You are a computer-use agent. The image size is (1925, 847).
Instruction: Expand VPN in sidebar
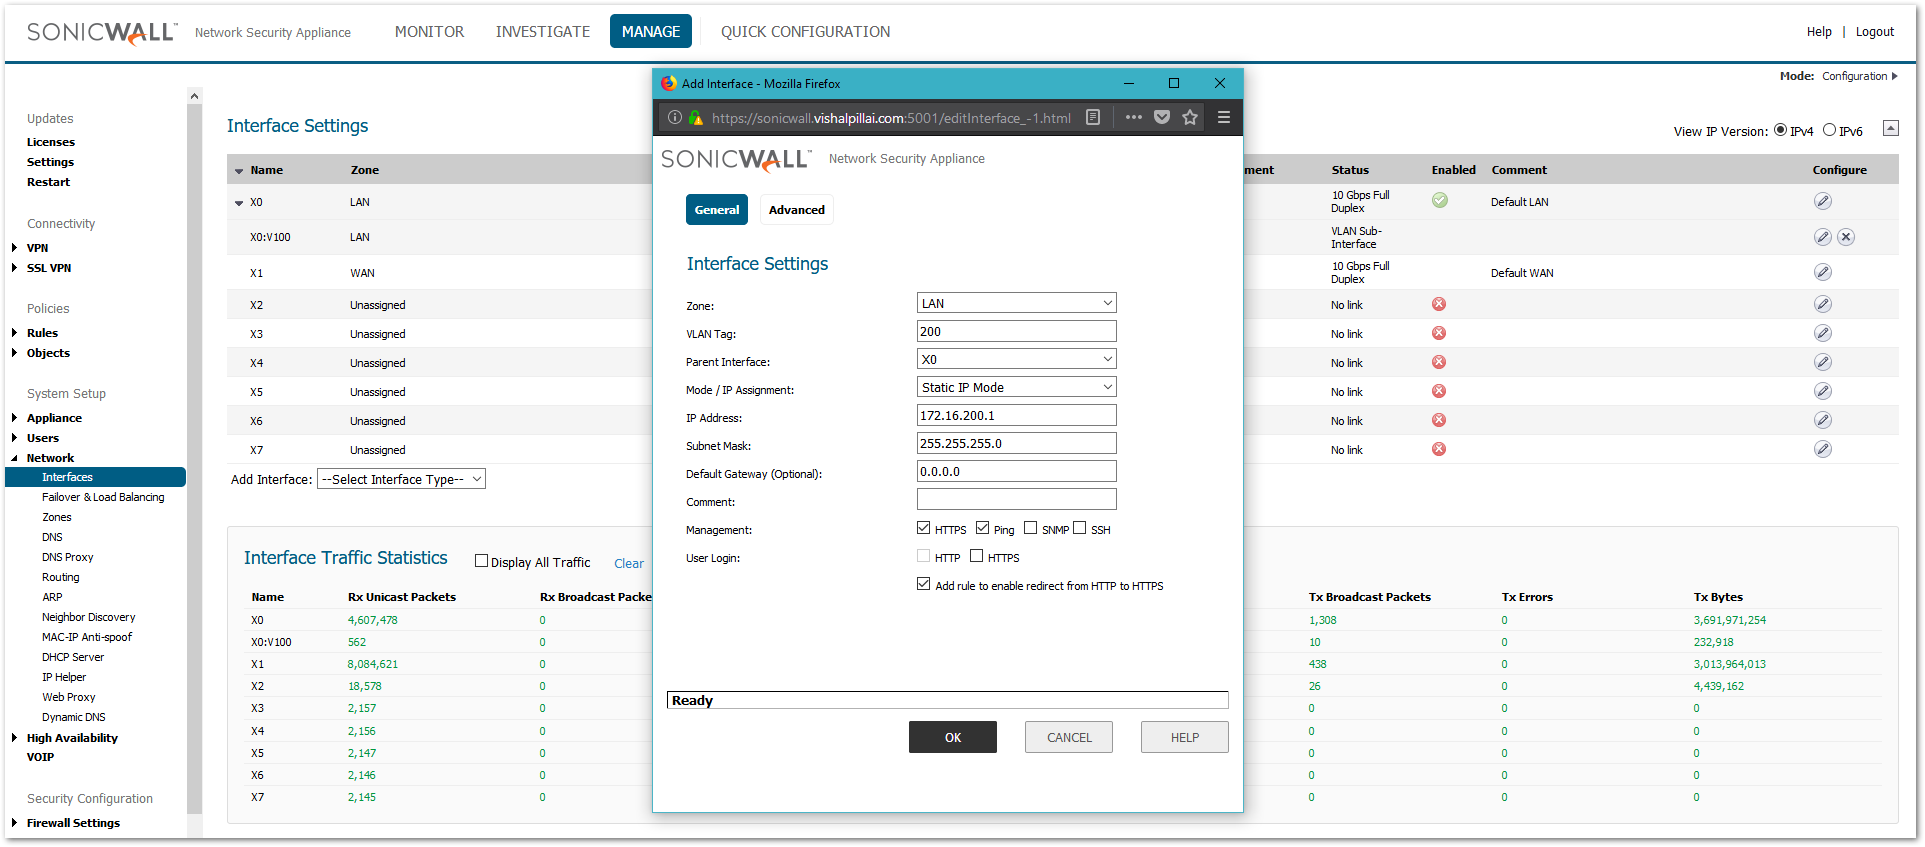14,248
